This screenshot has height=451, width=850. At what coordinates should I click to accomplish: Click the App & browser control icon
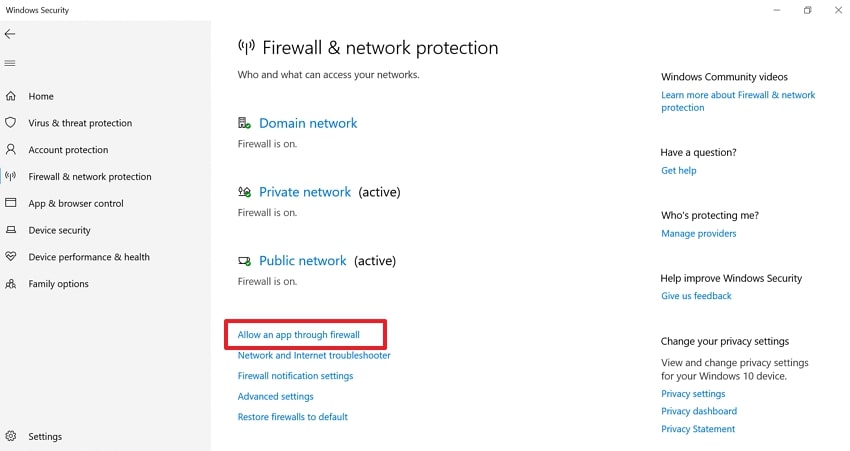(x=11, y=203)
